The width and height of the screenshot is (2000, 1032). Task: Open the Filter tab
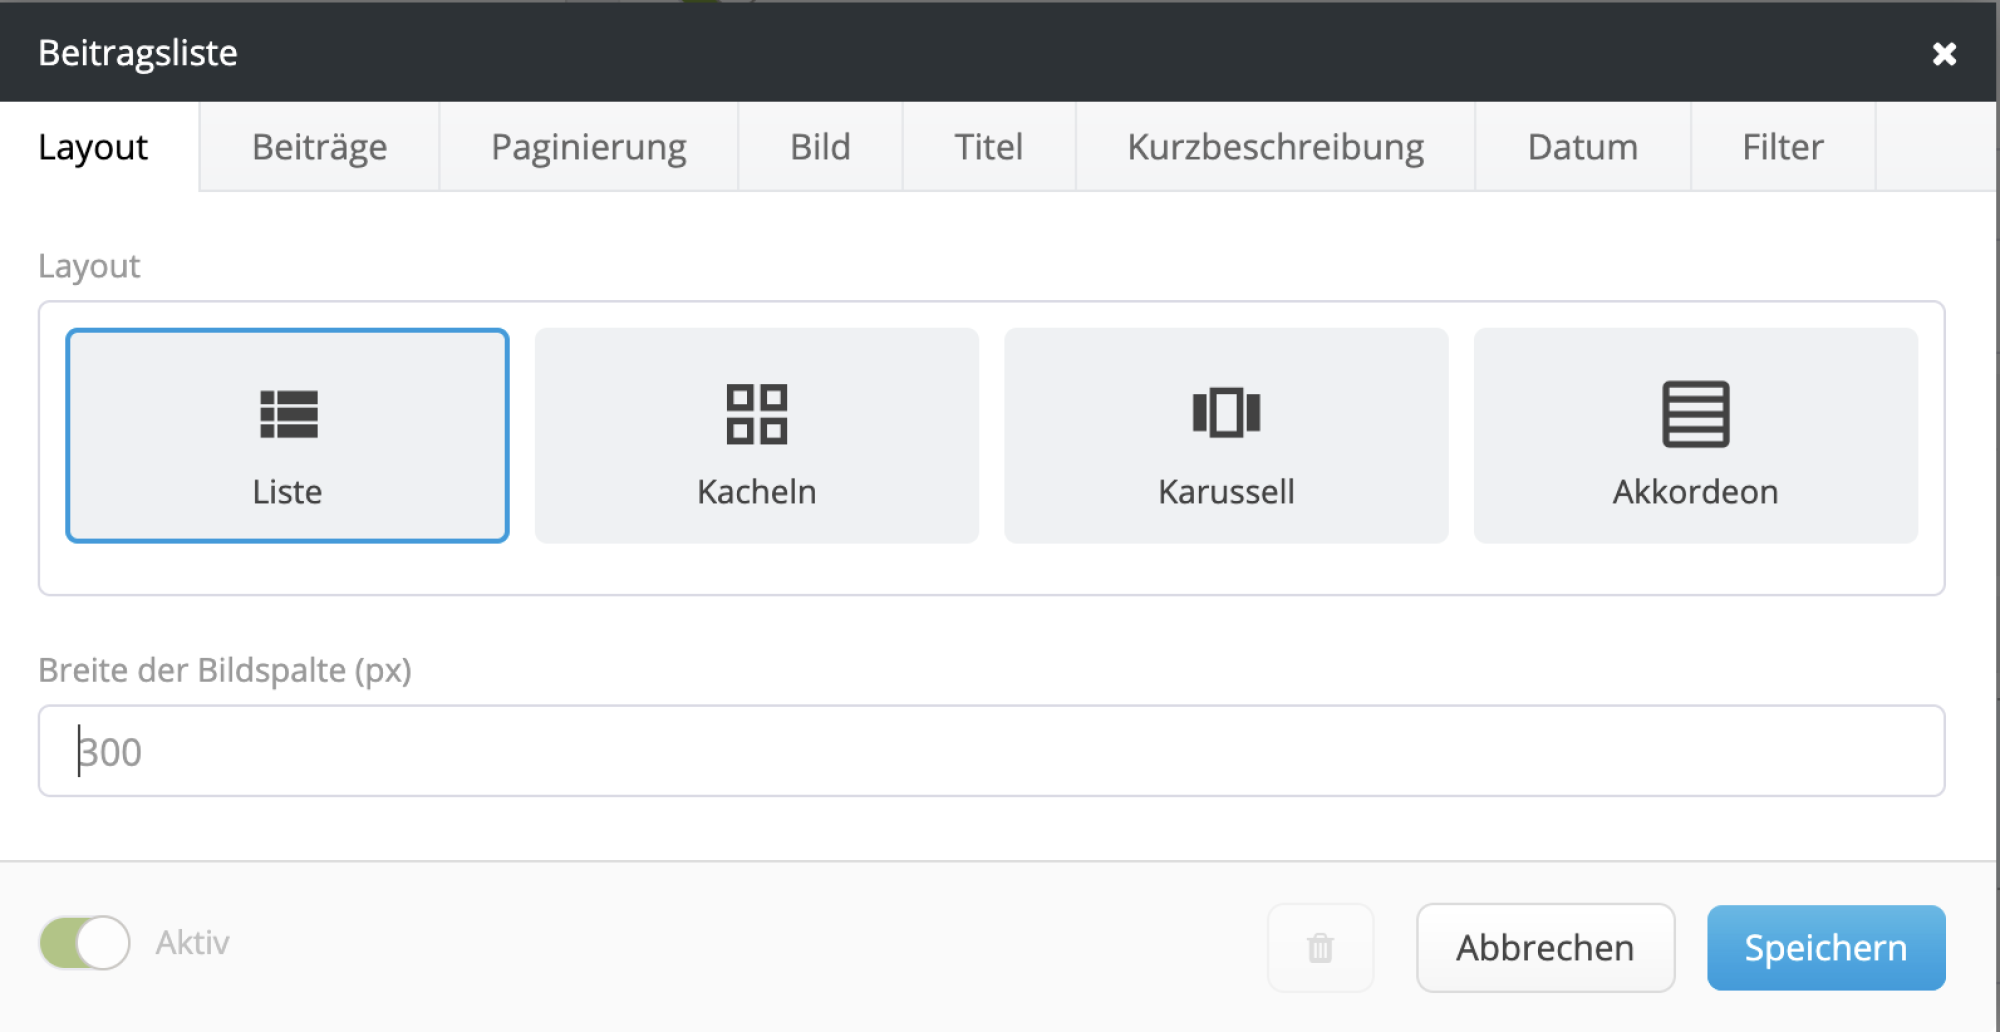(x=1782, y=146)
